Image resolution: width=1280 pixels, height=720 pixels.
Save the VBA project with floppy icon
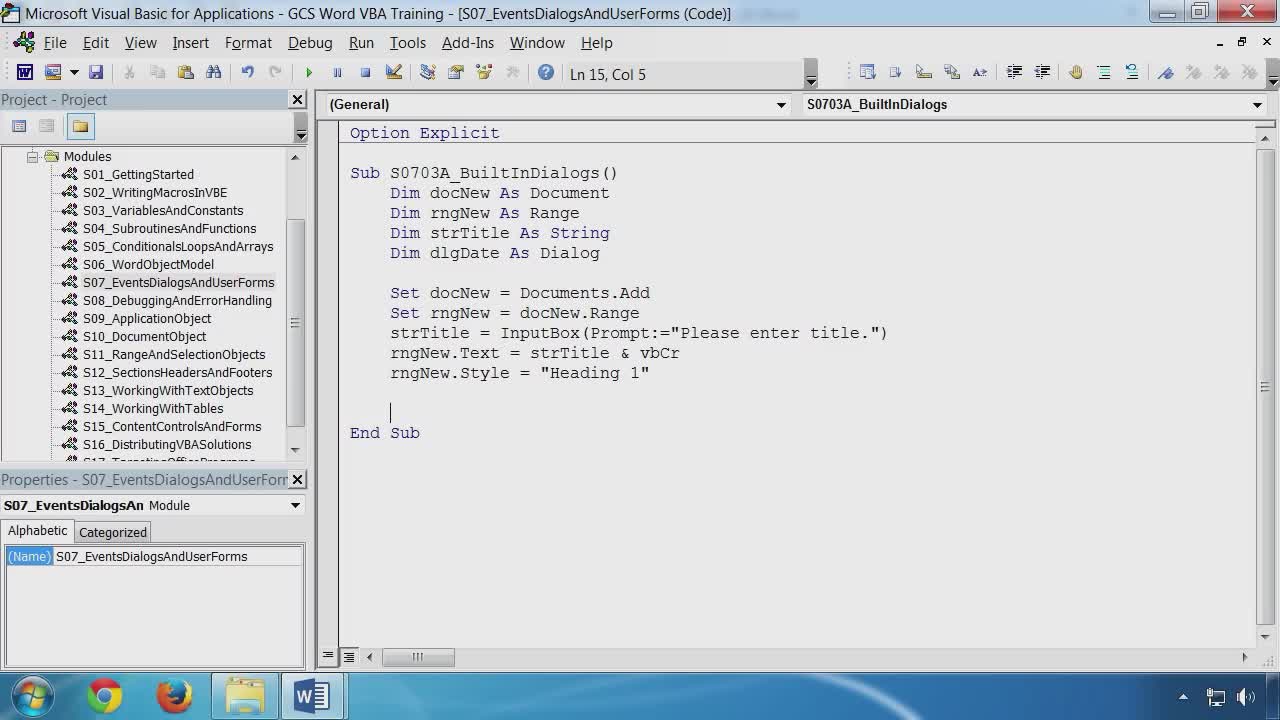96,72
